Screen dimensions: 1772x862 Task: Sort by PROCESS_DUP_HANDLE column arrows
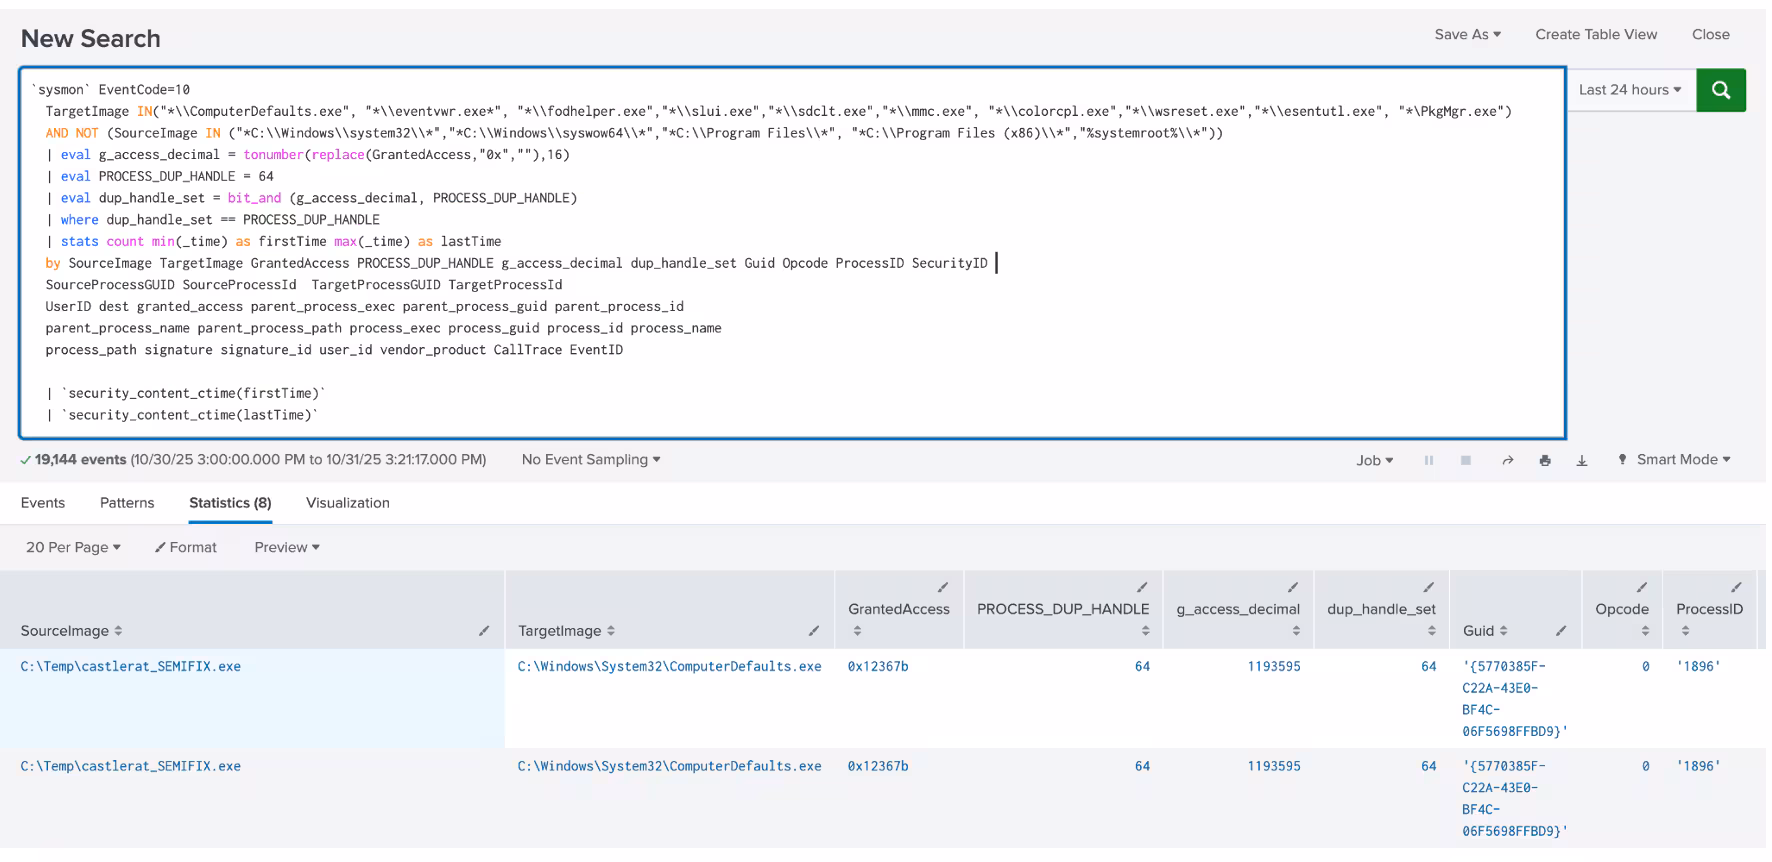point(1145,631)
